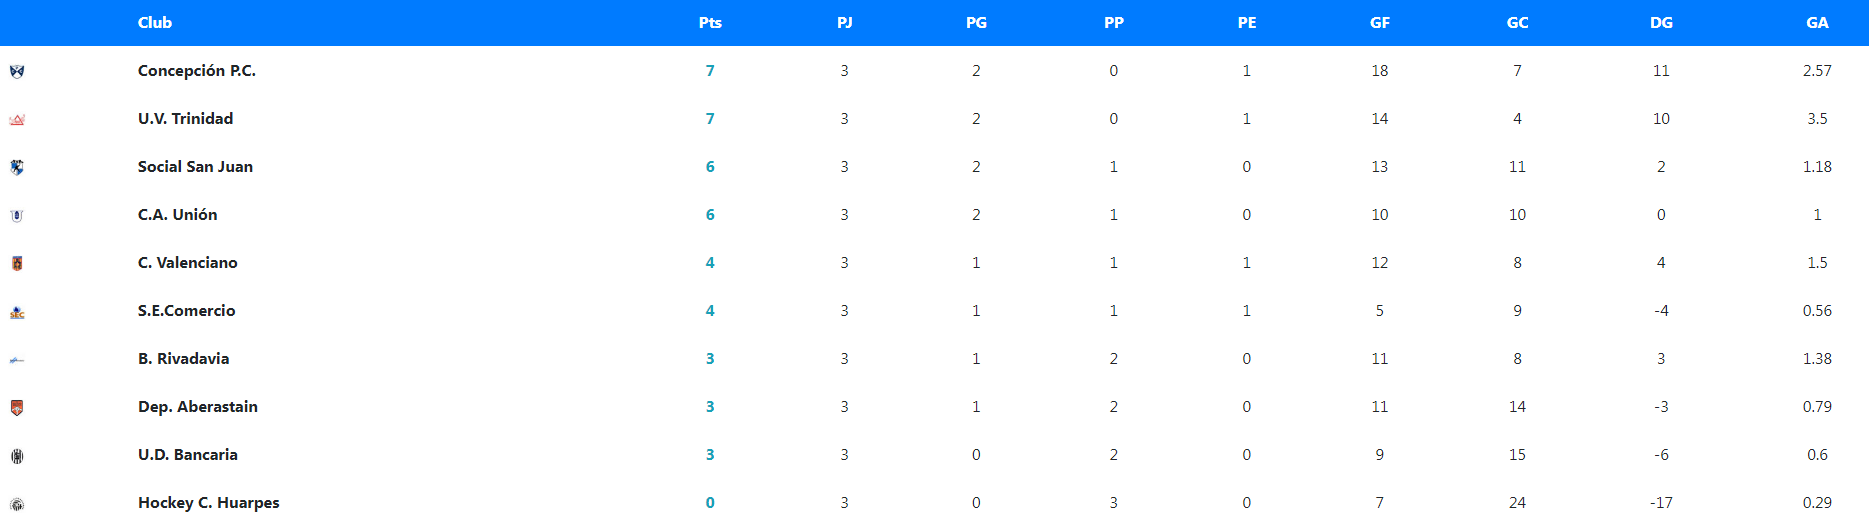
Task: Click the Dep. Aberastain club crest icon
Action: click(x=17, y=407)
